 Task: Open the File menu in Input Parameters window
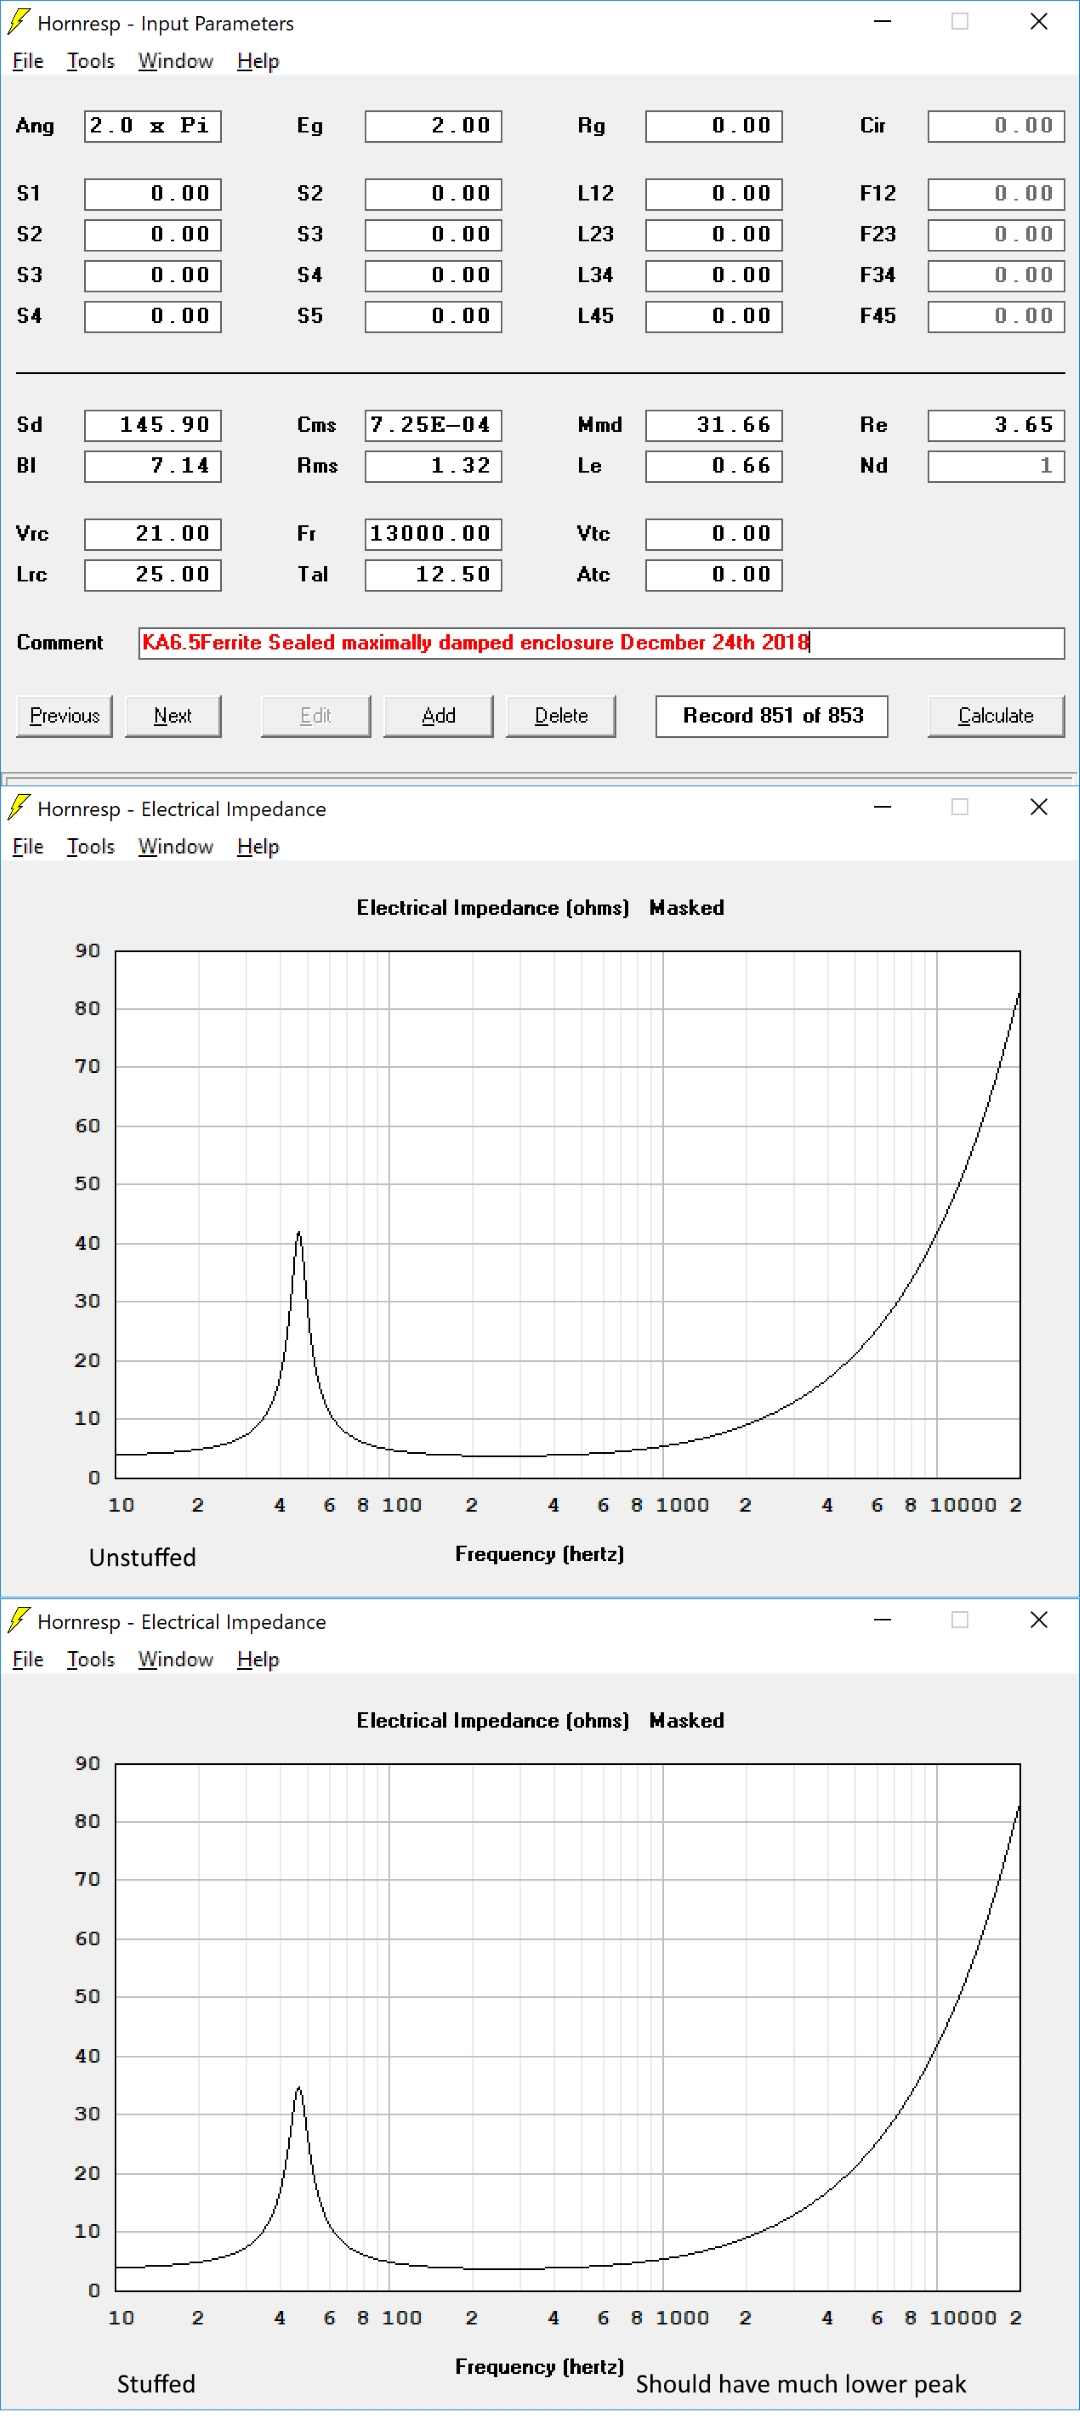(x=28, y=61)
